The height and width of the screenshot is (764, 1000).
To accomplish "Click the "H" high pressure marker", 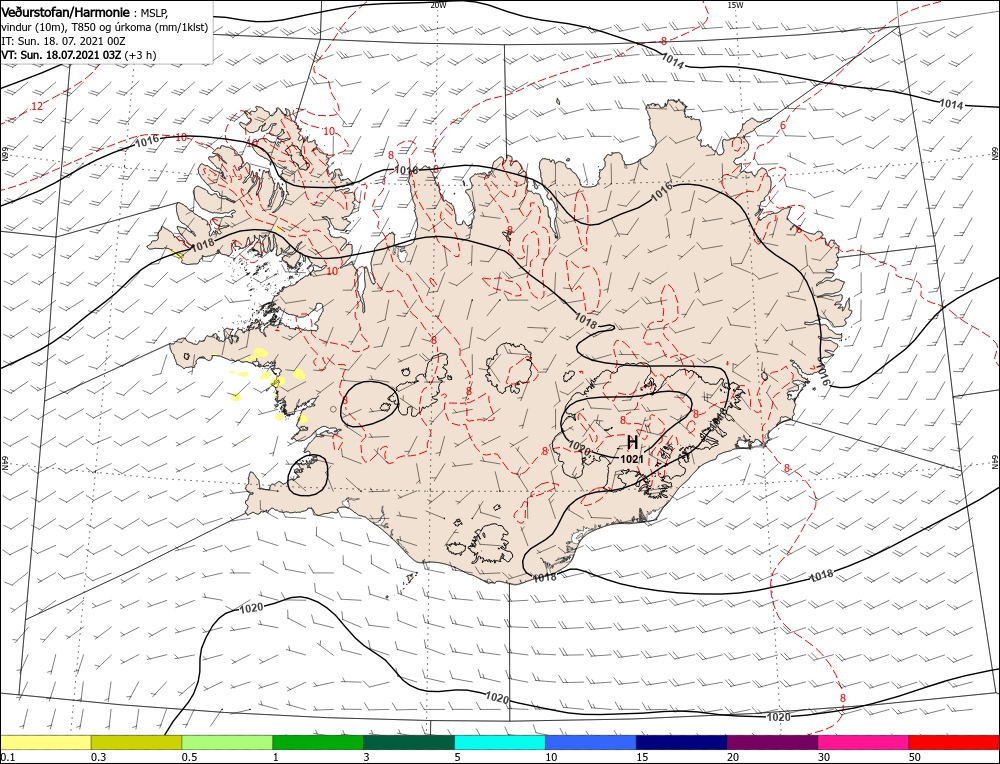I will tap(632, 443).
